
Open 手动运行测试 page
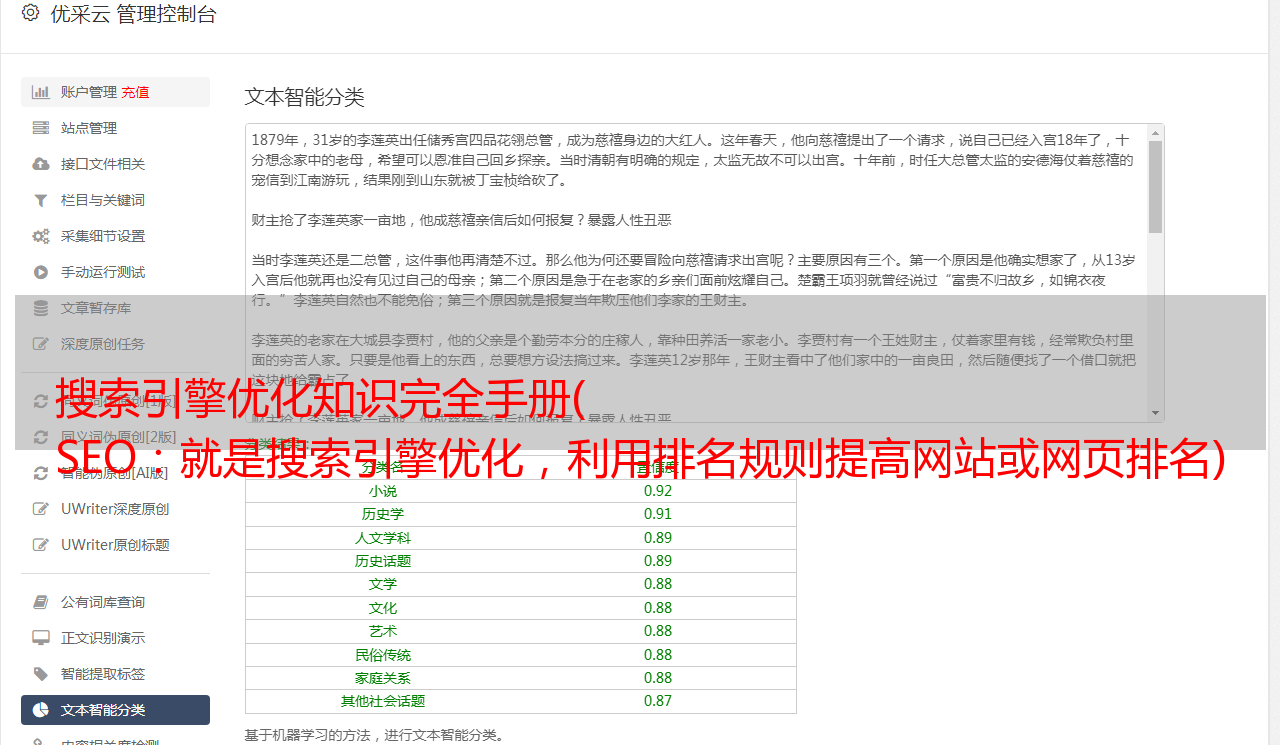115,272
